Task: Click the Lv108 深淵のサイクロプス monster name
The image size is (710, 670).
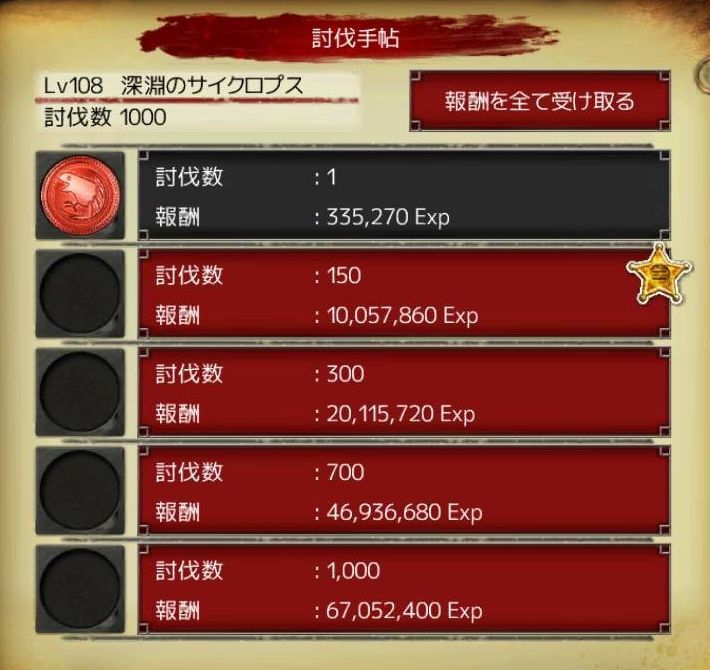Action: coord(173,86)
